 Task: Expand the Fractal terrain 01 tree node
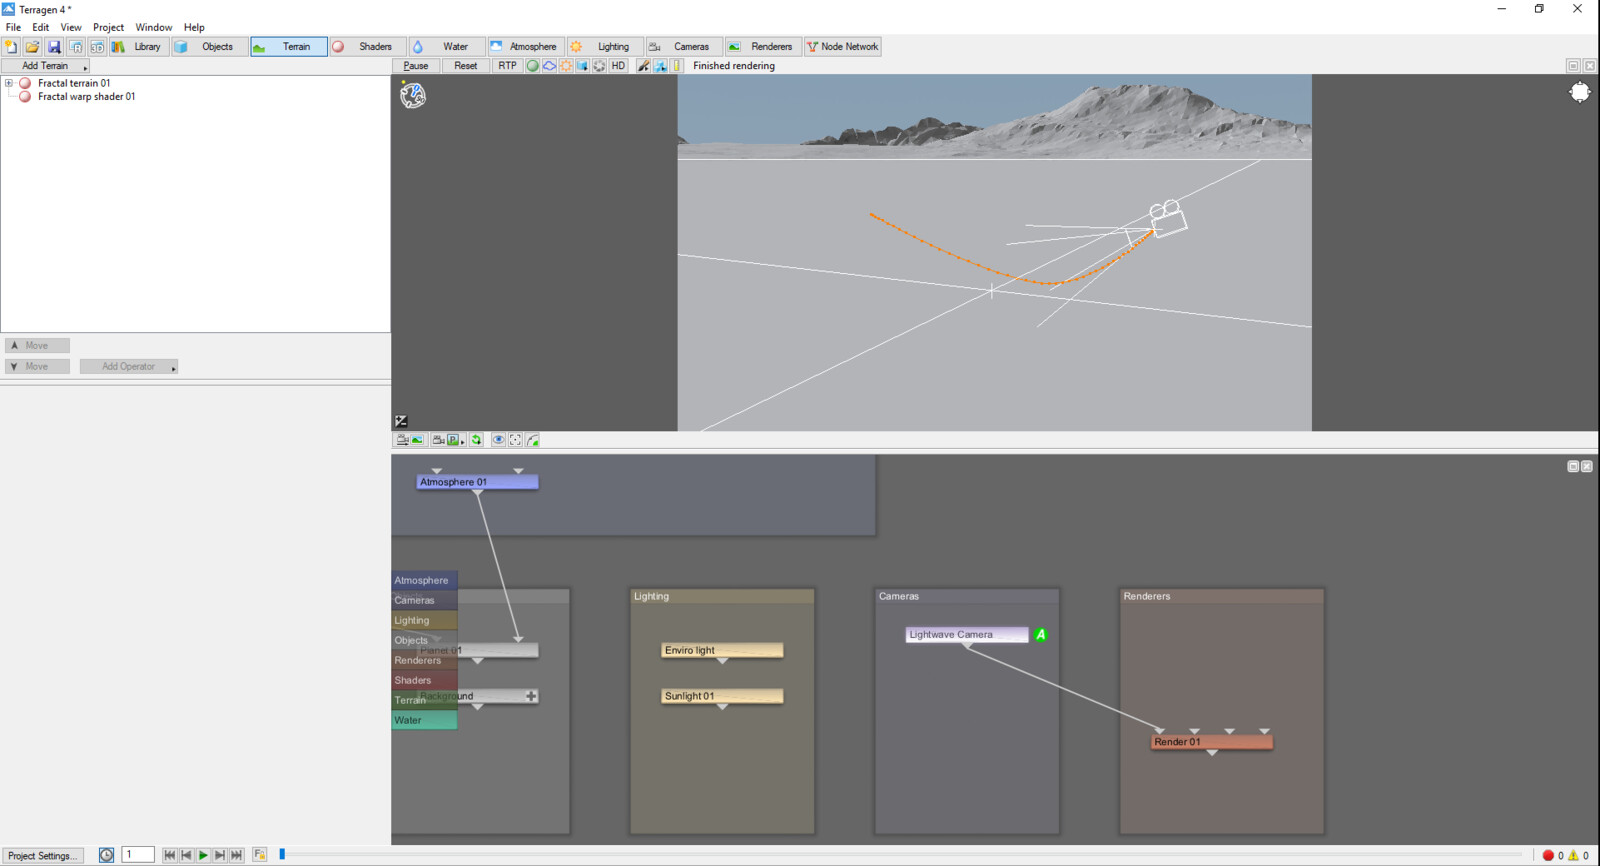click(x=9, y=83)
